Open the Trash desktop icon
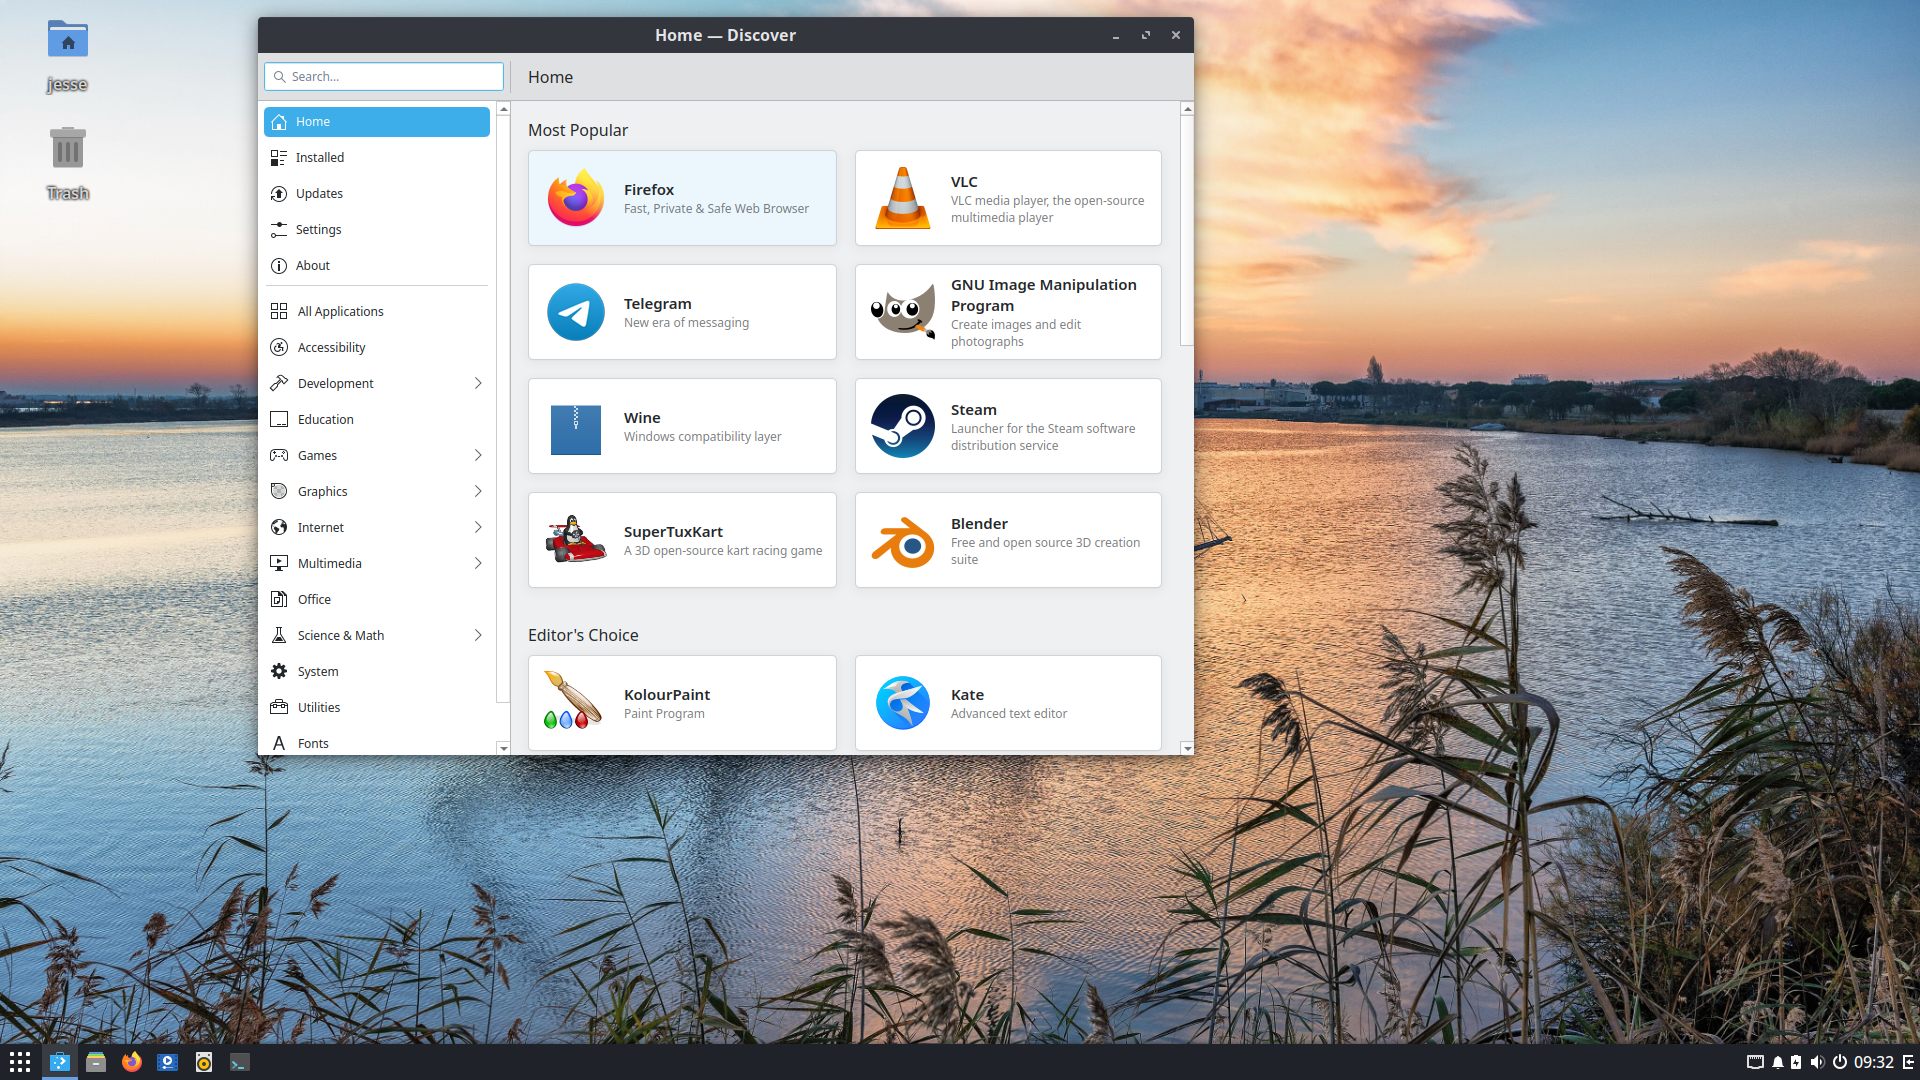1920x1080 pixels. pyautogui.click(x=68, y=164)
